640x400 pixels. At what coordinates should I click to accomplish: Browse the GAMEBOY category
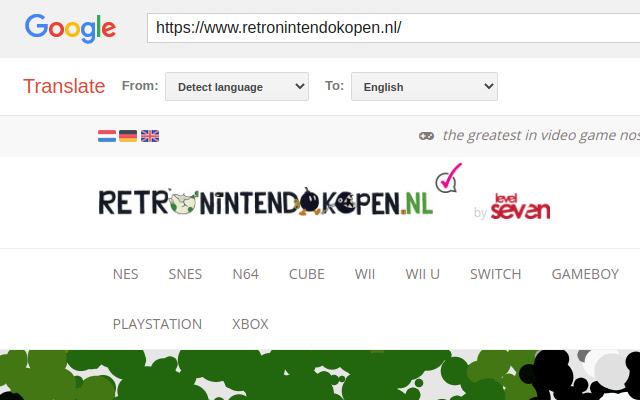coord(585,274)
